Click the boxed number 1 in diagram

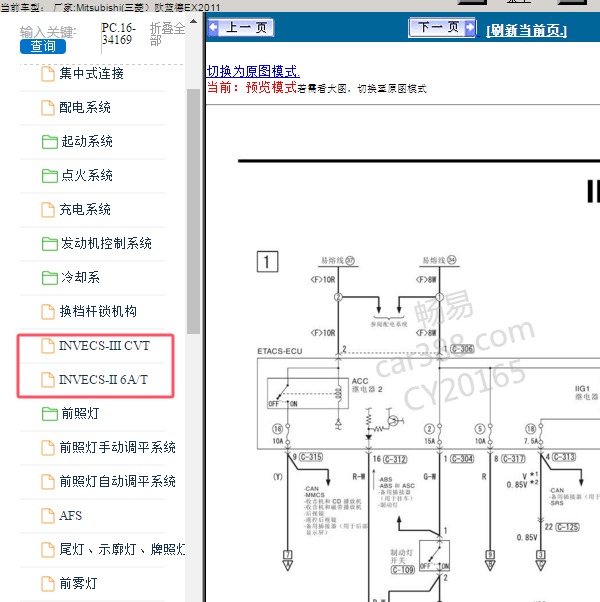tap(268, 262)
